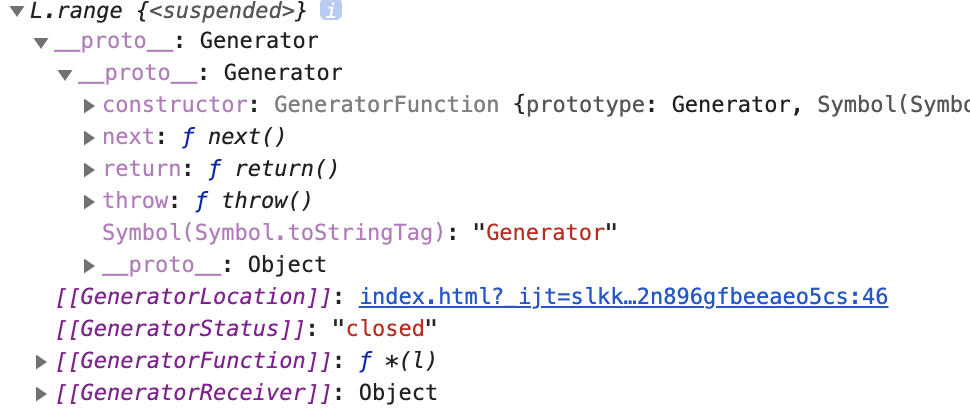This screenshot has width=970, height=410.
Task: Expand the [[GeneratorReceiver]] Object entry
Action: coord(41,393)
